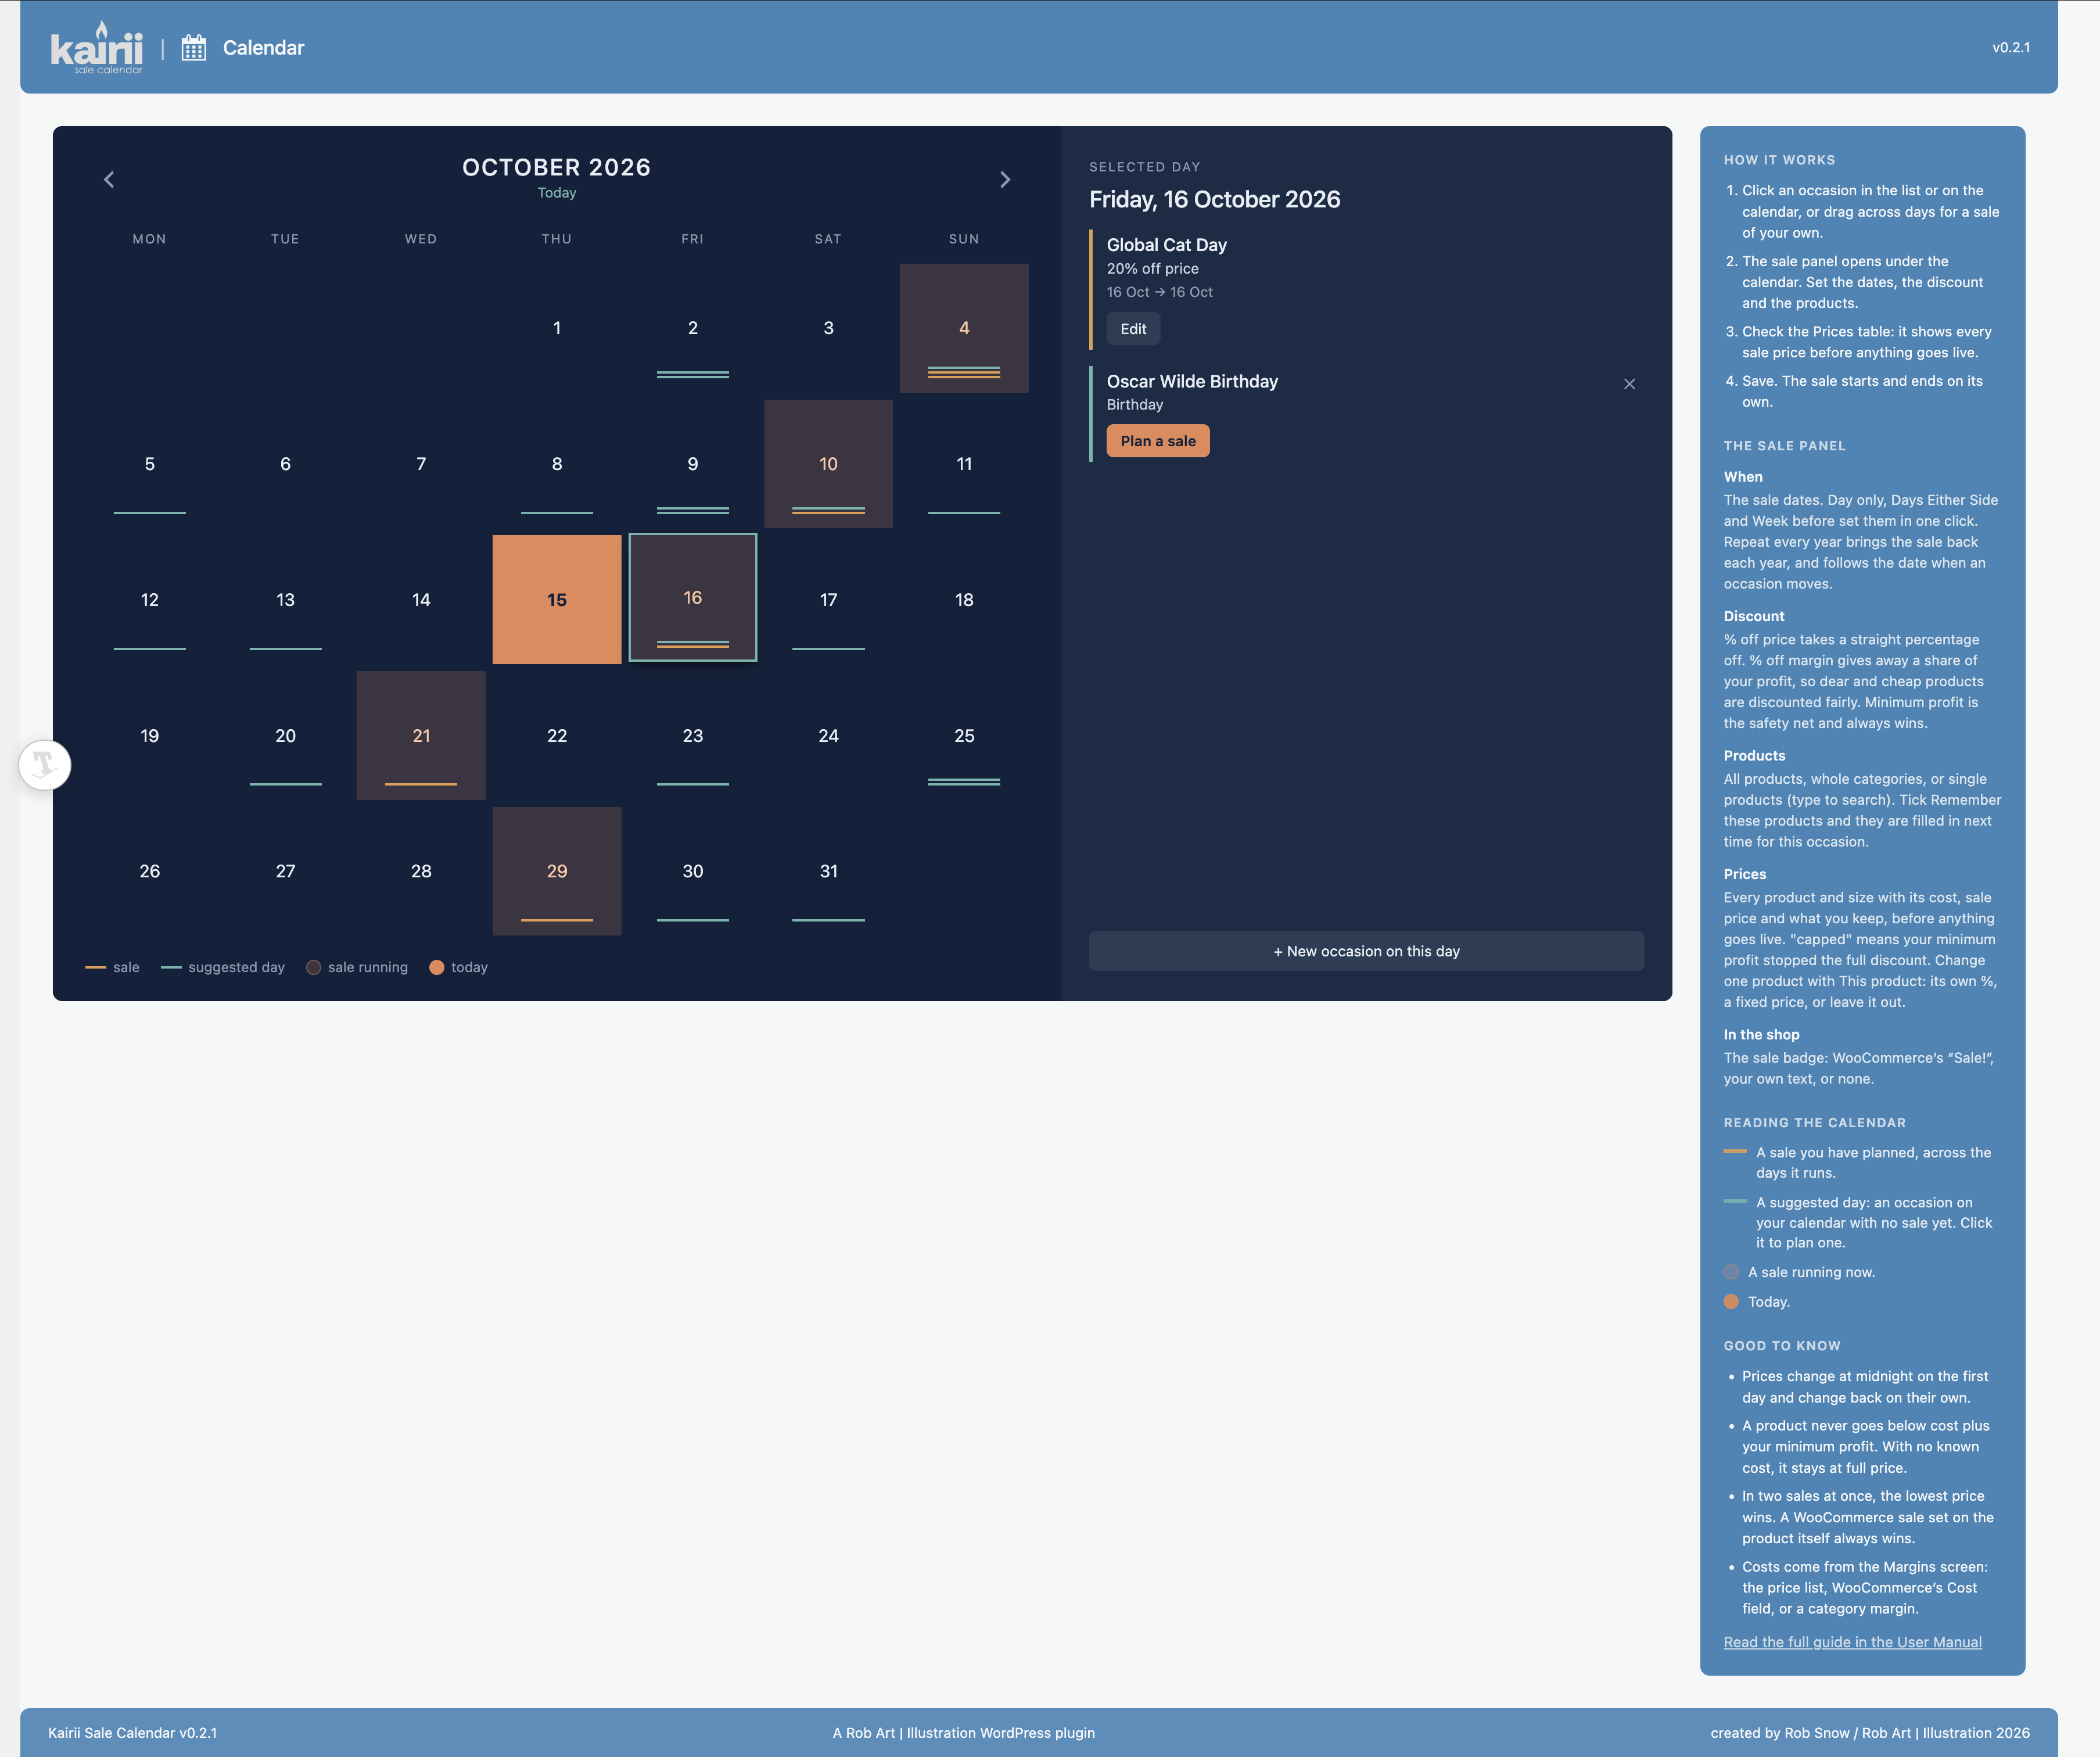Select October 1 on the calendar
Viewport: 2100px width, 1757px height.
557,328
